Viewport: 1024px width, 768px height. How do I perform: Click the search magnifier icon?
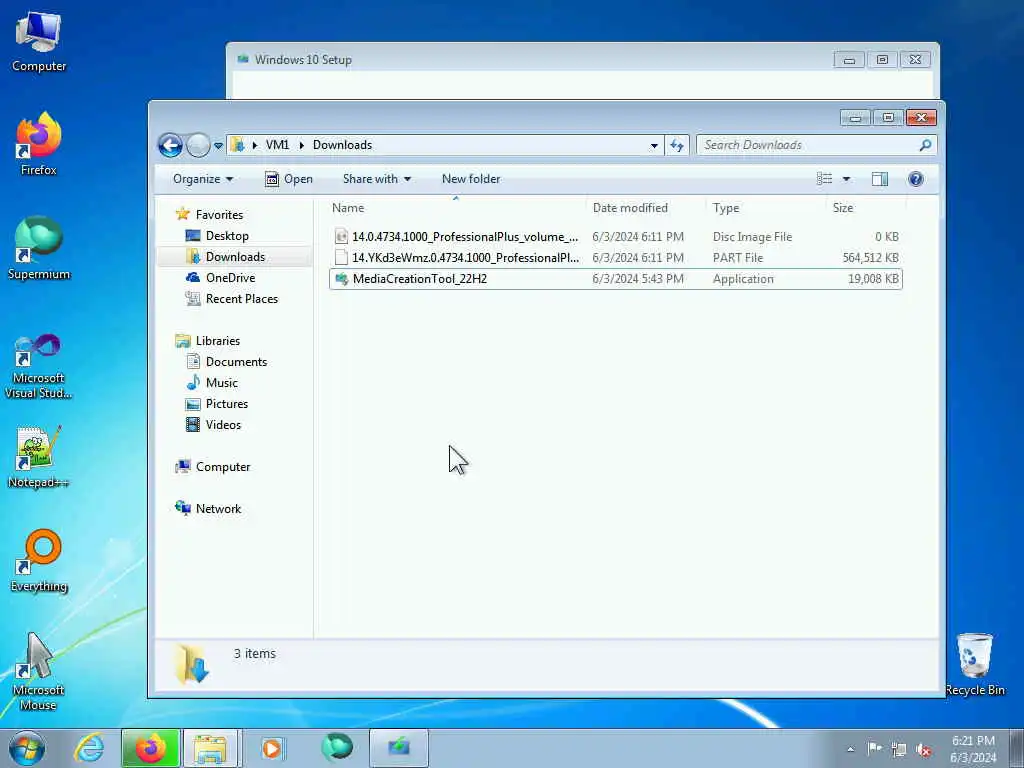point(925,145)
